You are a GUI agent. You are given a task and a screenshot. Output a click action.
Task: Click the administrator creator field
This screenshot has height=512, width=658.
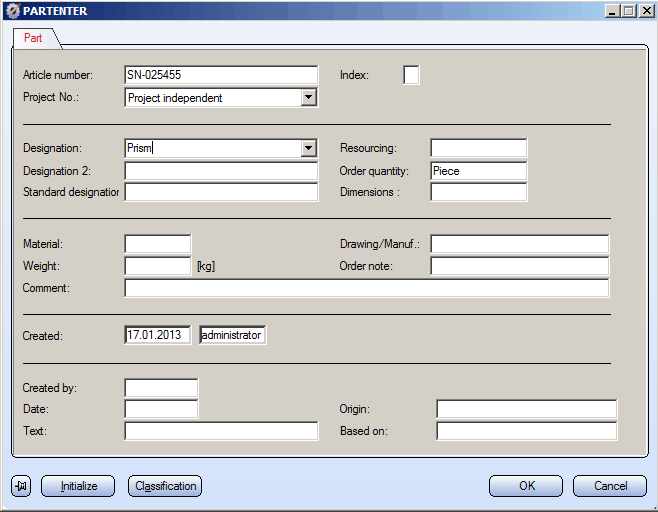tap(232, 335)
